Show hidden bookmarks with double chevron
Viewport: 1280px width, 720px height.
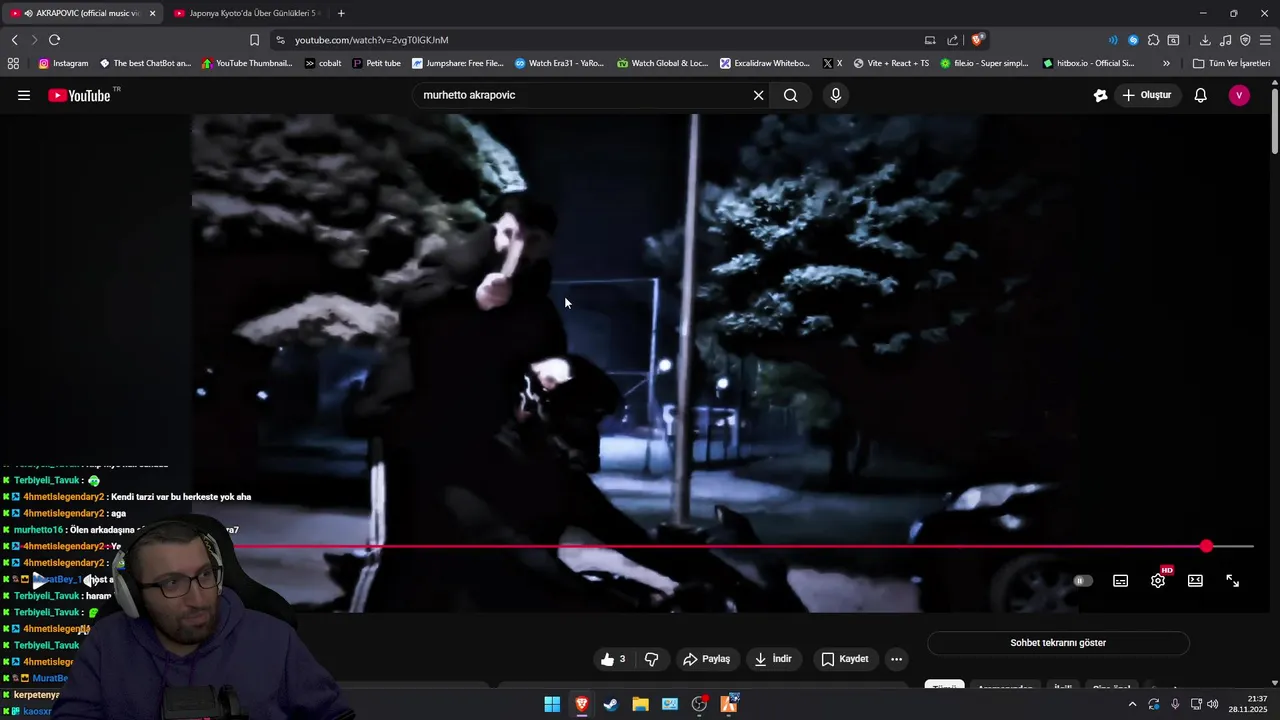click(1166, 63)
